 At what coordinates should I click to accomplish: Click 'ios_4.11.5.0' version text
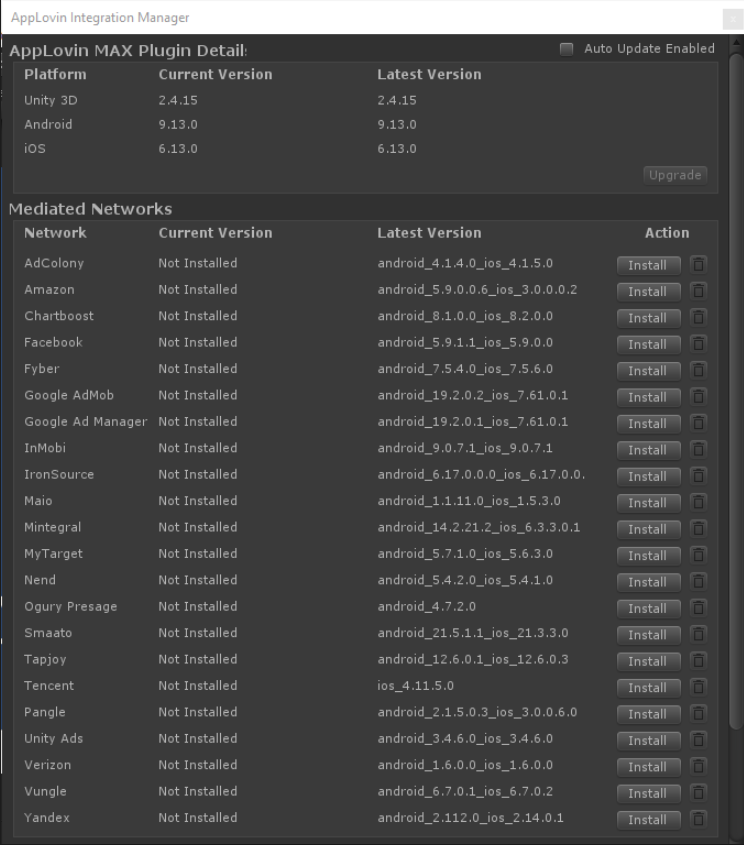tap(415, 685)
